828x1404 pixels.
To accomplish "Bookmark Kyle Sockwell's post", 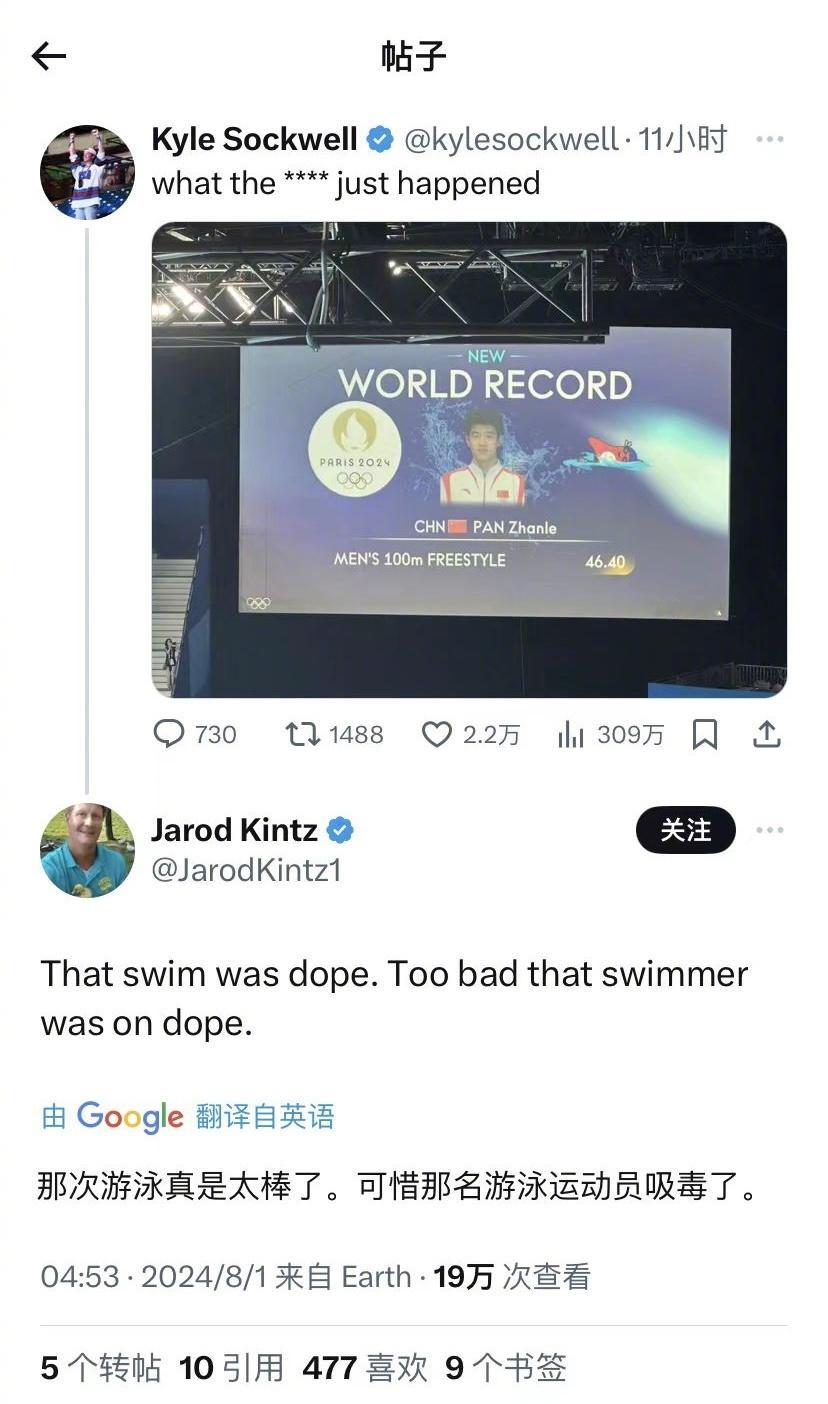I will (705, 735).
